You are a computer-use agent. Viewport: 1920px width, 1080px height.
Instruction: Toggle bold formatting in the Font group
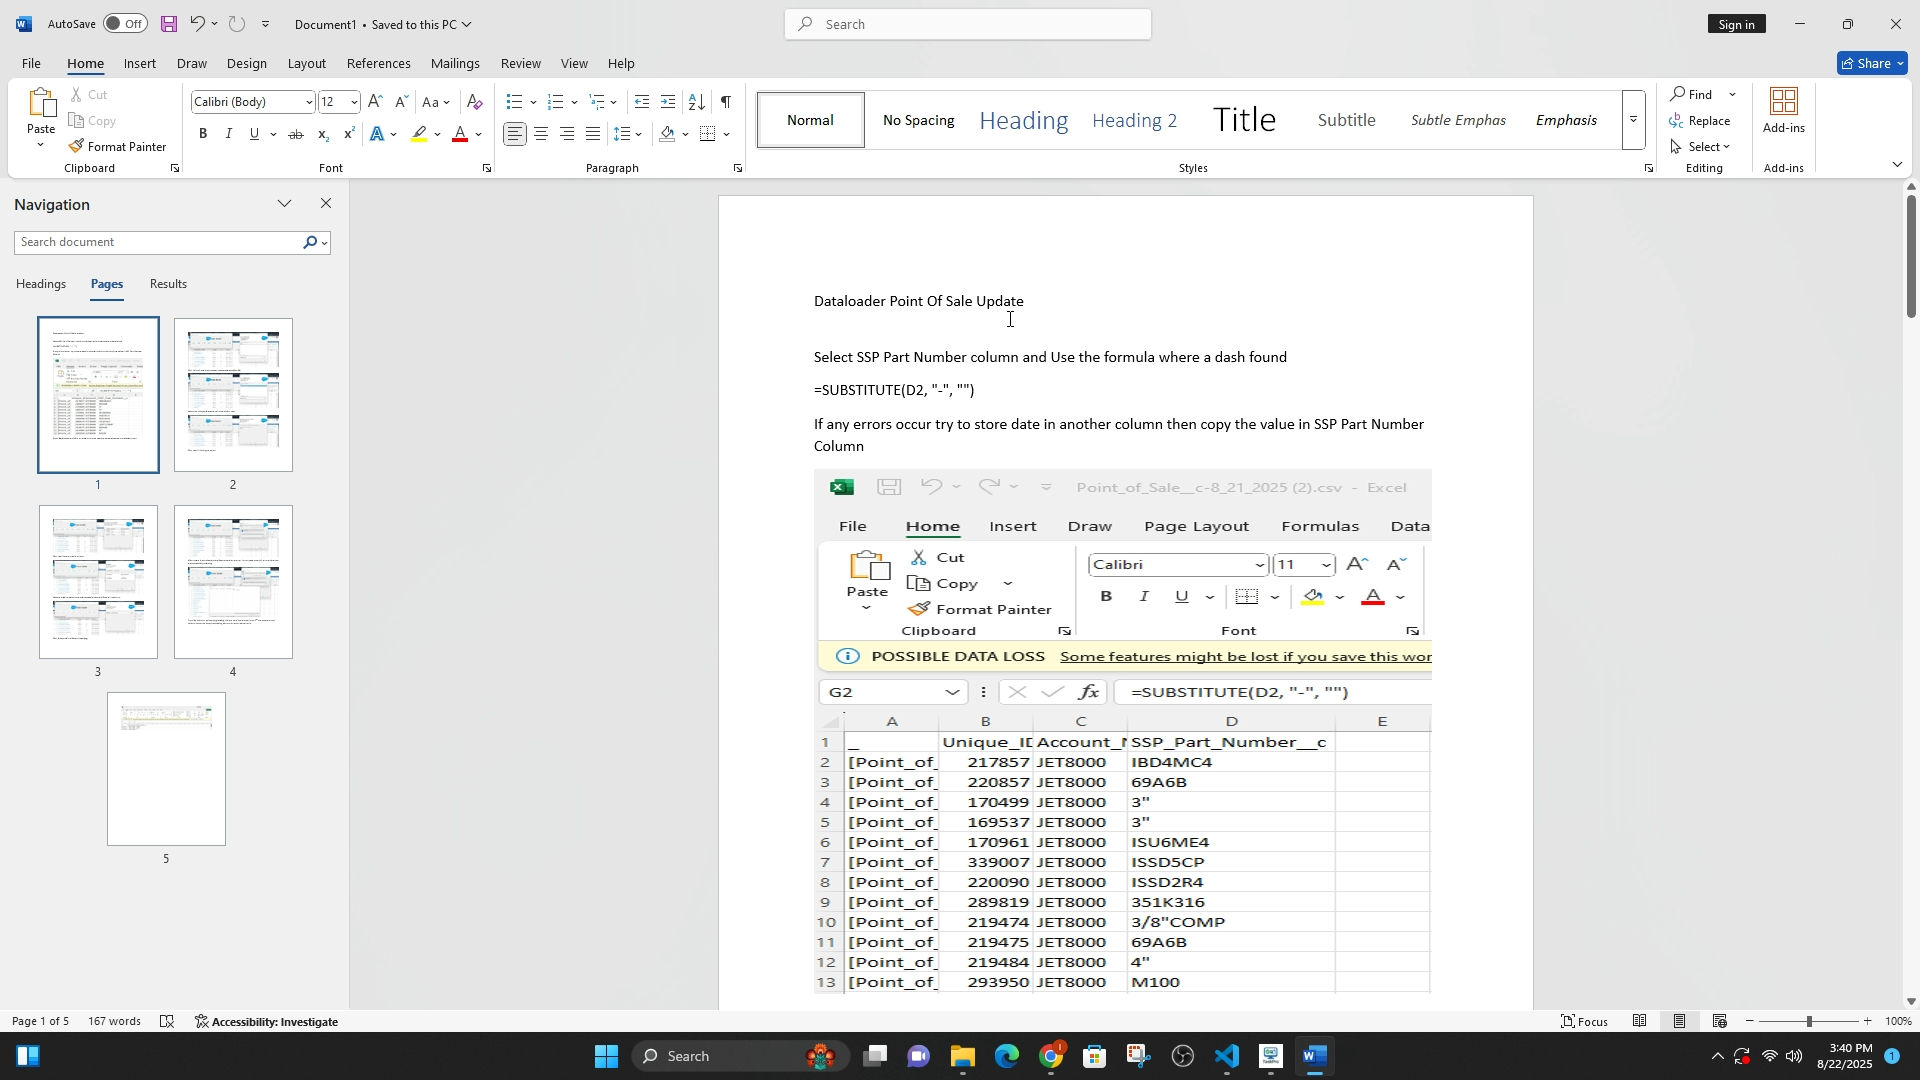(203, 134)
